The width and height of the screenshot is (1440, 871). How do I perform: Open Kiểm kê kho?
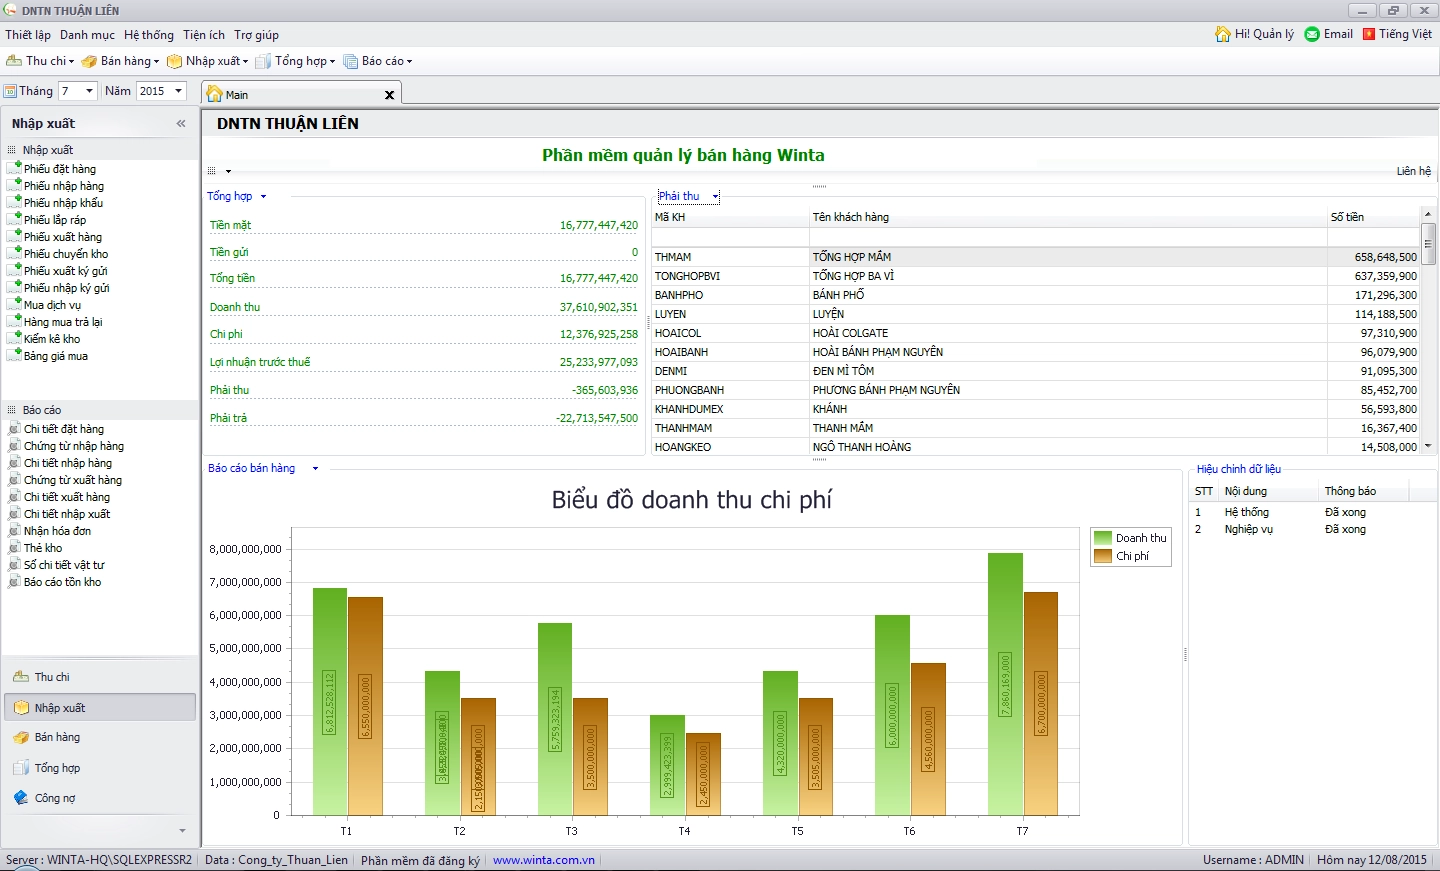click(x=52, y=339)
